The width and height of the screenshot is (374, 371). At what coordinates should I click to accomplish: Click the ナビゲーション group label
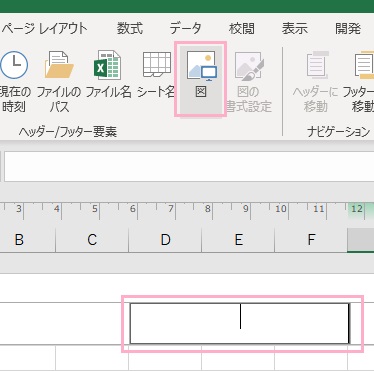pyautogui.click(x=339, y=132)
